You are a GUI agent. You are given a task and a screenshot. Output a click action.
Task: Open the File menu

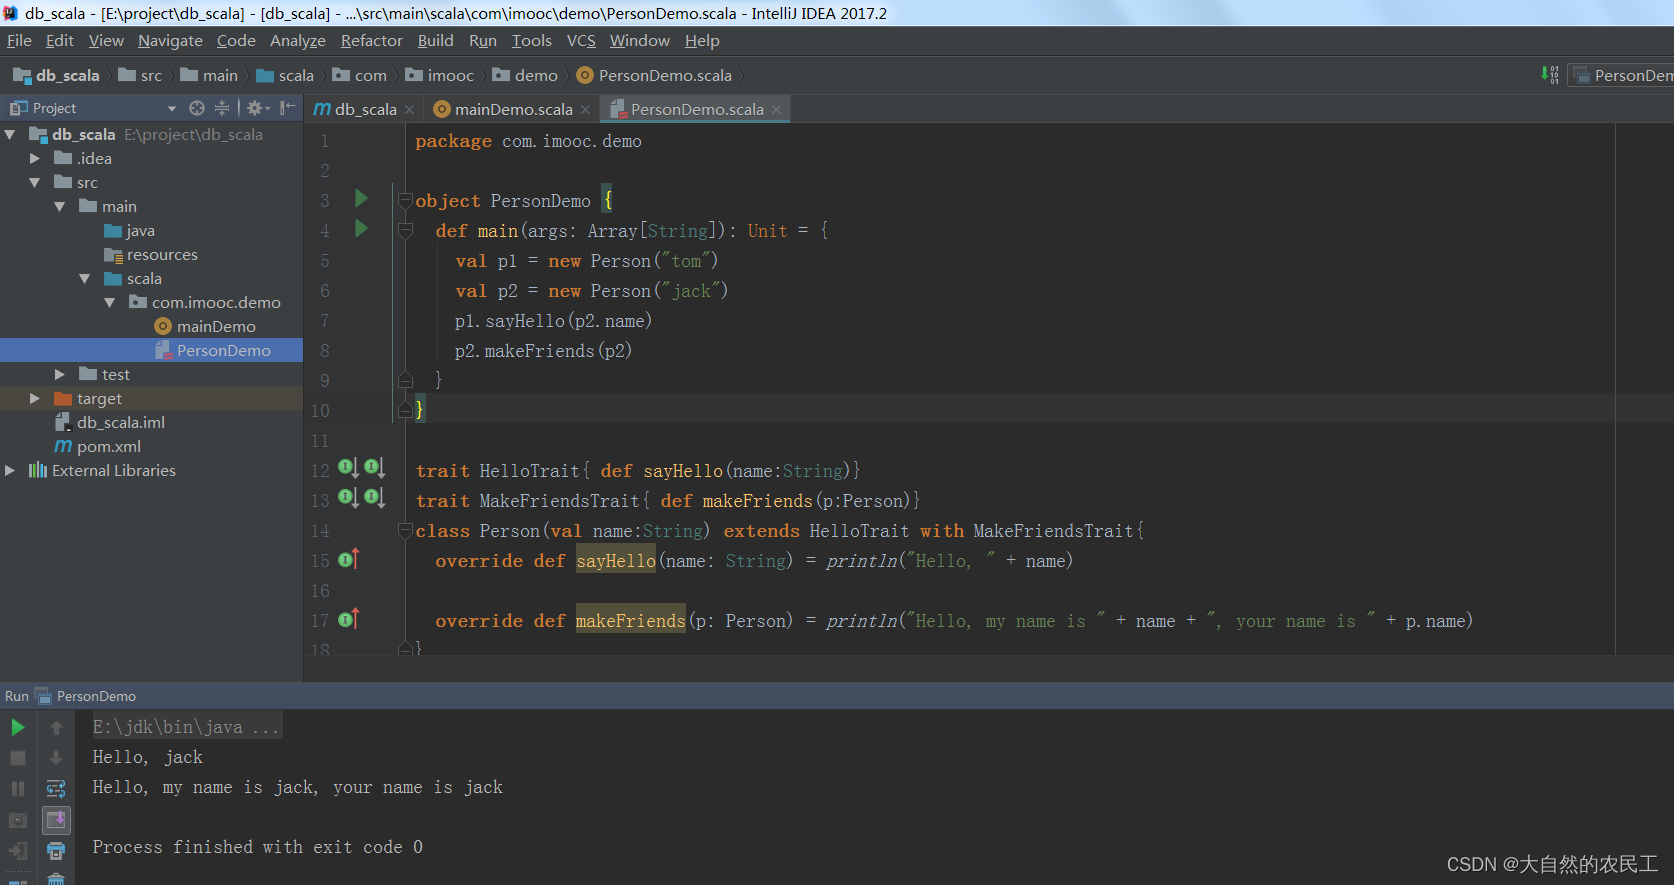click(19, 41)
